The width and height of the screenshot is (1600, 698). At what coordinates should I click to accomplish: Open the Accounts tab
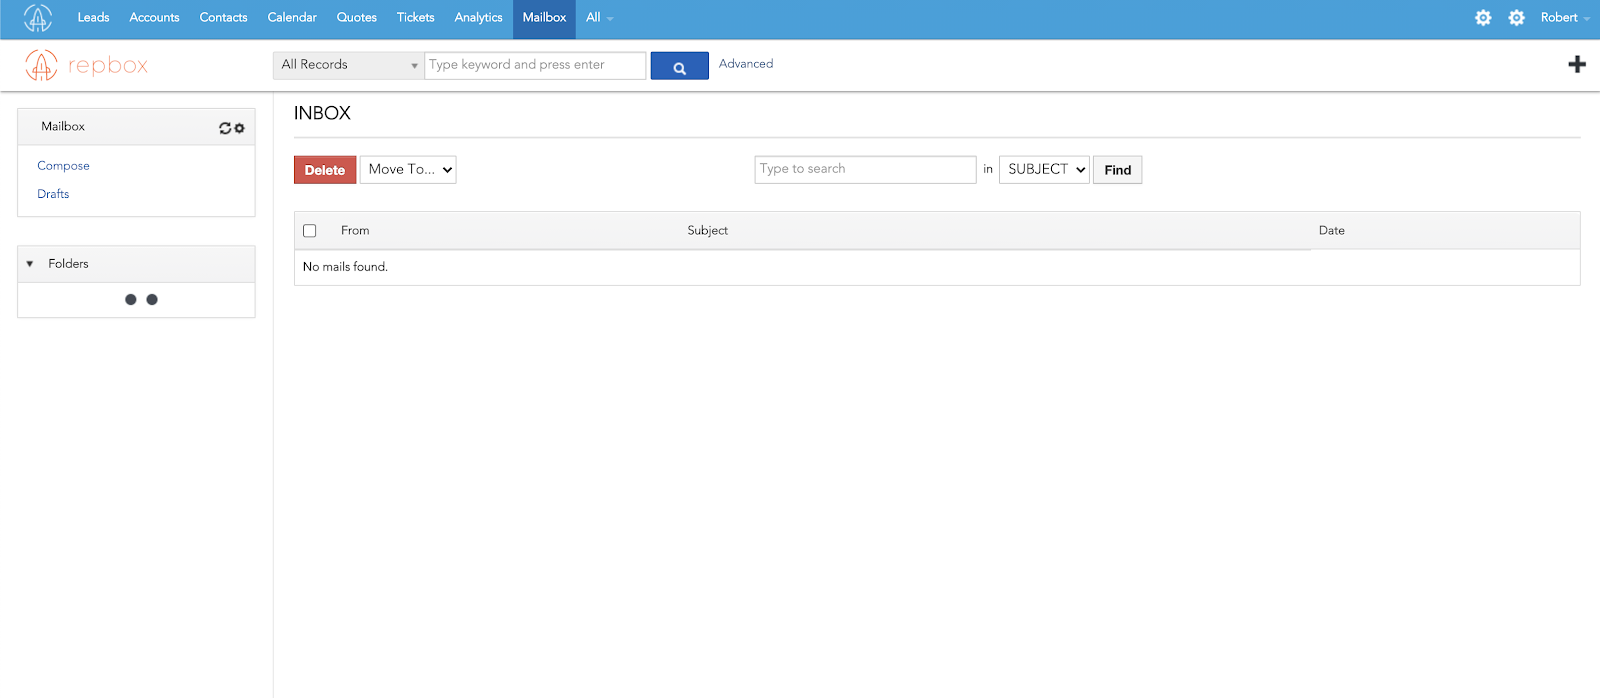tap(154, 18)
